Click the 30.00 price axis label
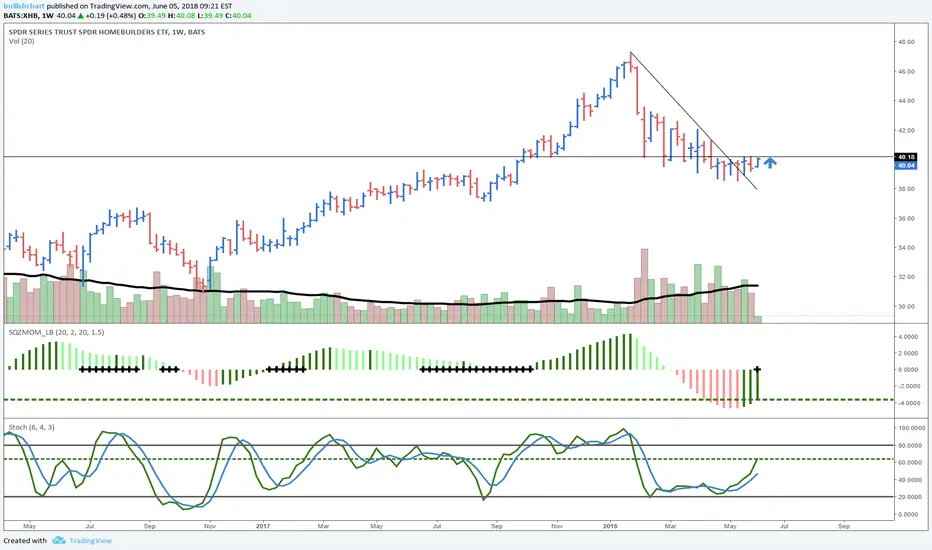The image size is (932, 550). [906, 307]
